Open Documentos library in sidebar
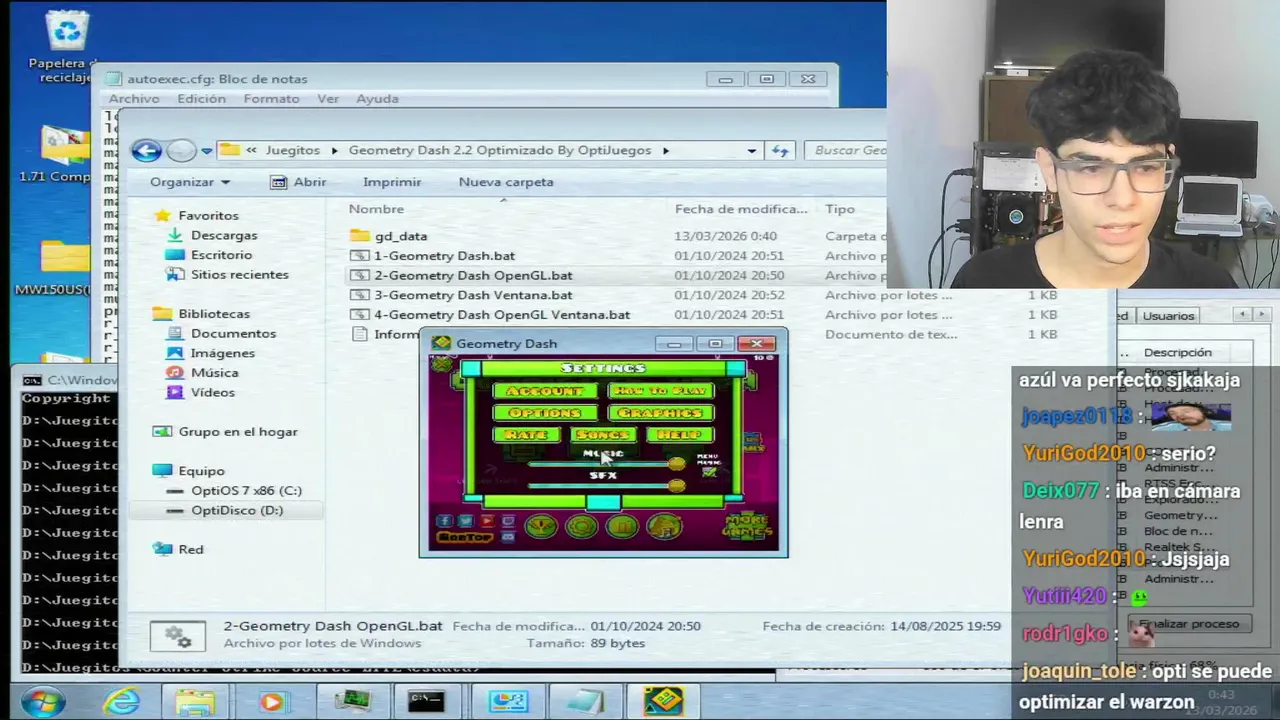The image size is (1280, 720). 233,333
